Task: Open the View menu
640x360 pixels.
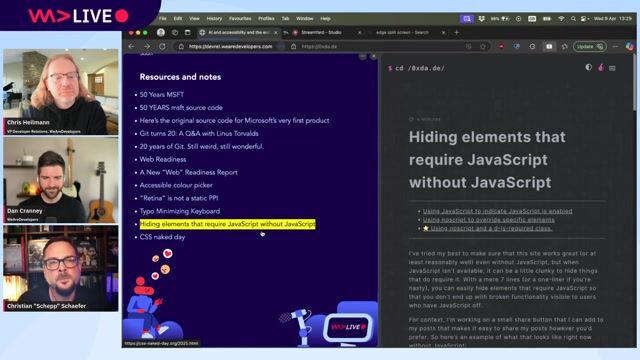Action: click(x=194, y=19)
